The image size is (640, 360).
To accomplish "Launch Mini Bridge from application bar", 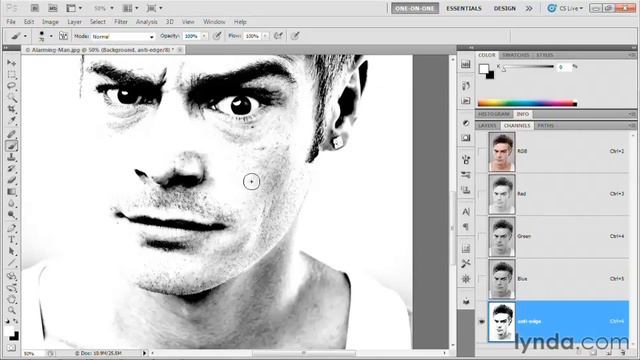I will click(x=53, y=8).
